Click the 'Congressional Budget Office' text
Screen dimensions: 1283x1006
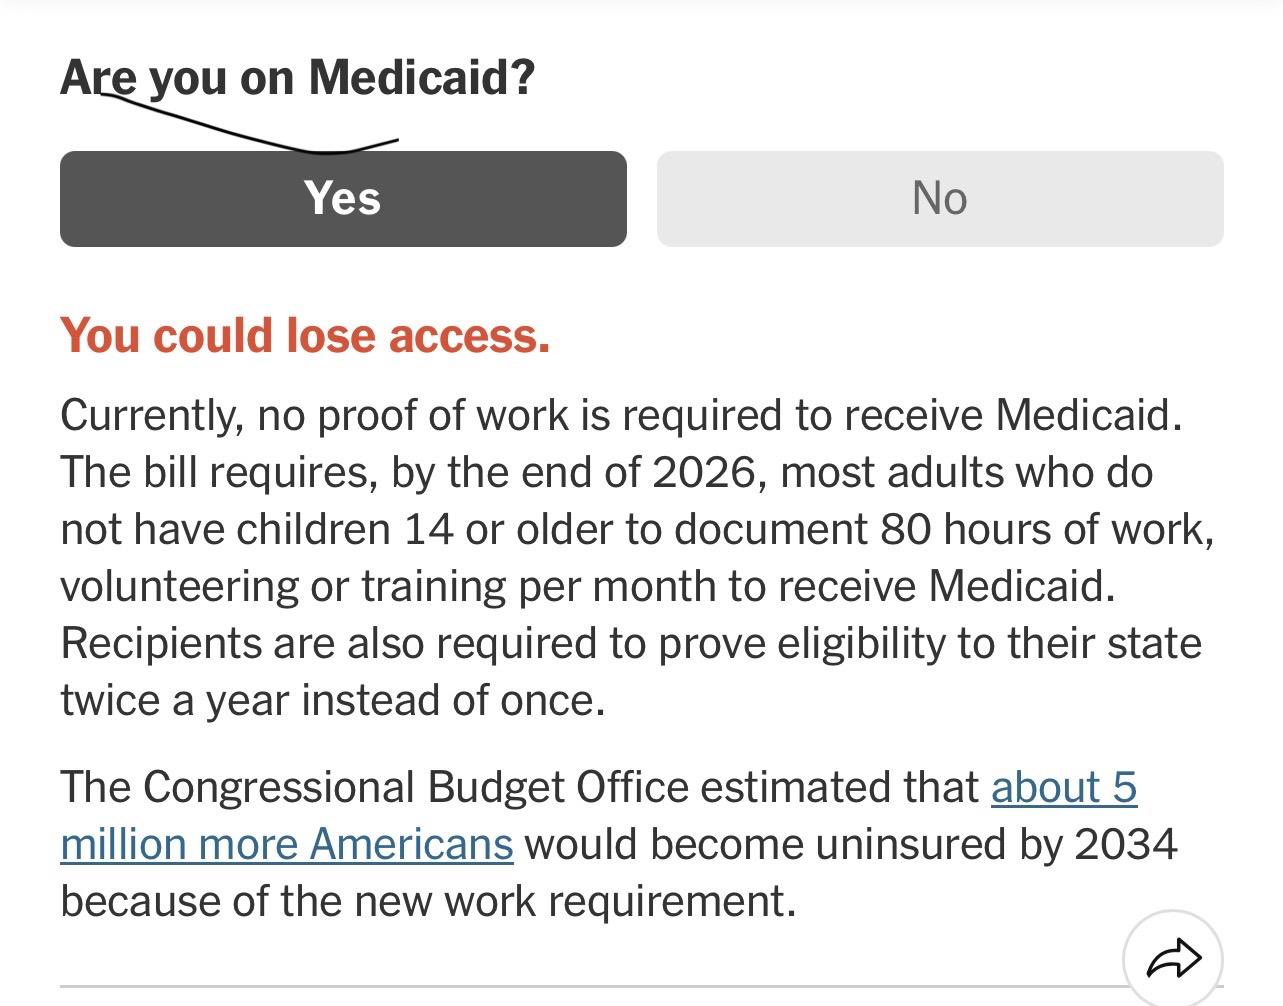coord(415,787)
